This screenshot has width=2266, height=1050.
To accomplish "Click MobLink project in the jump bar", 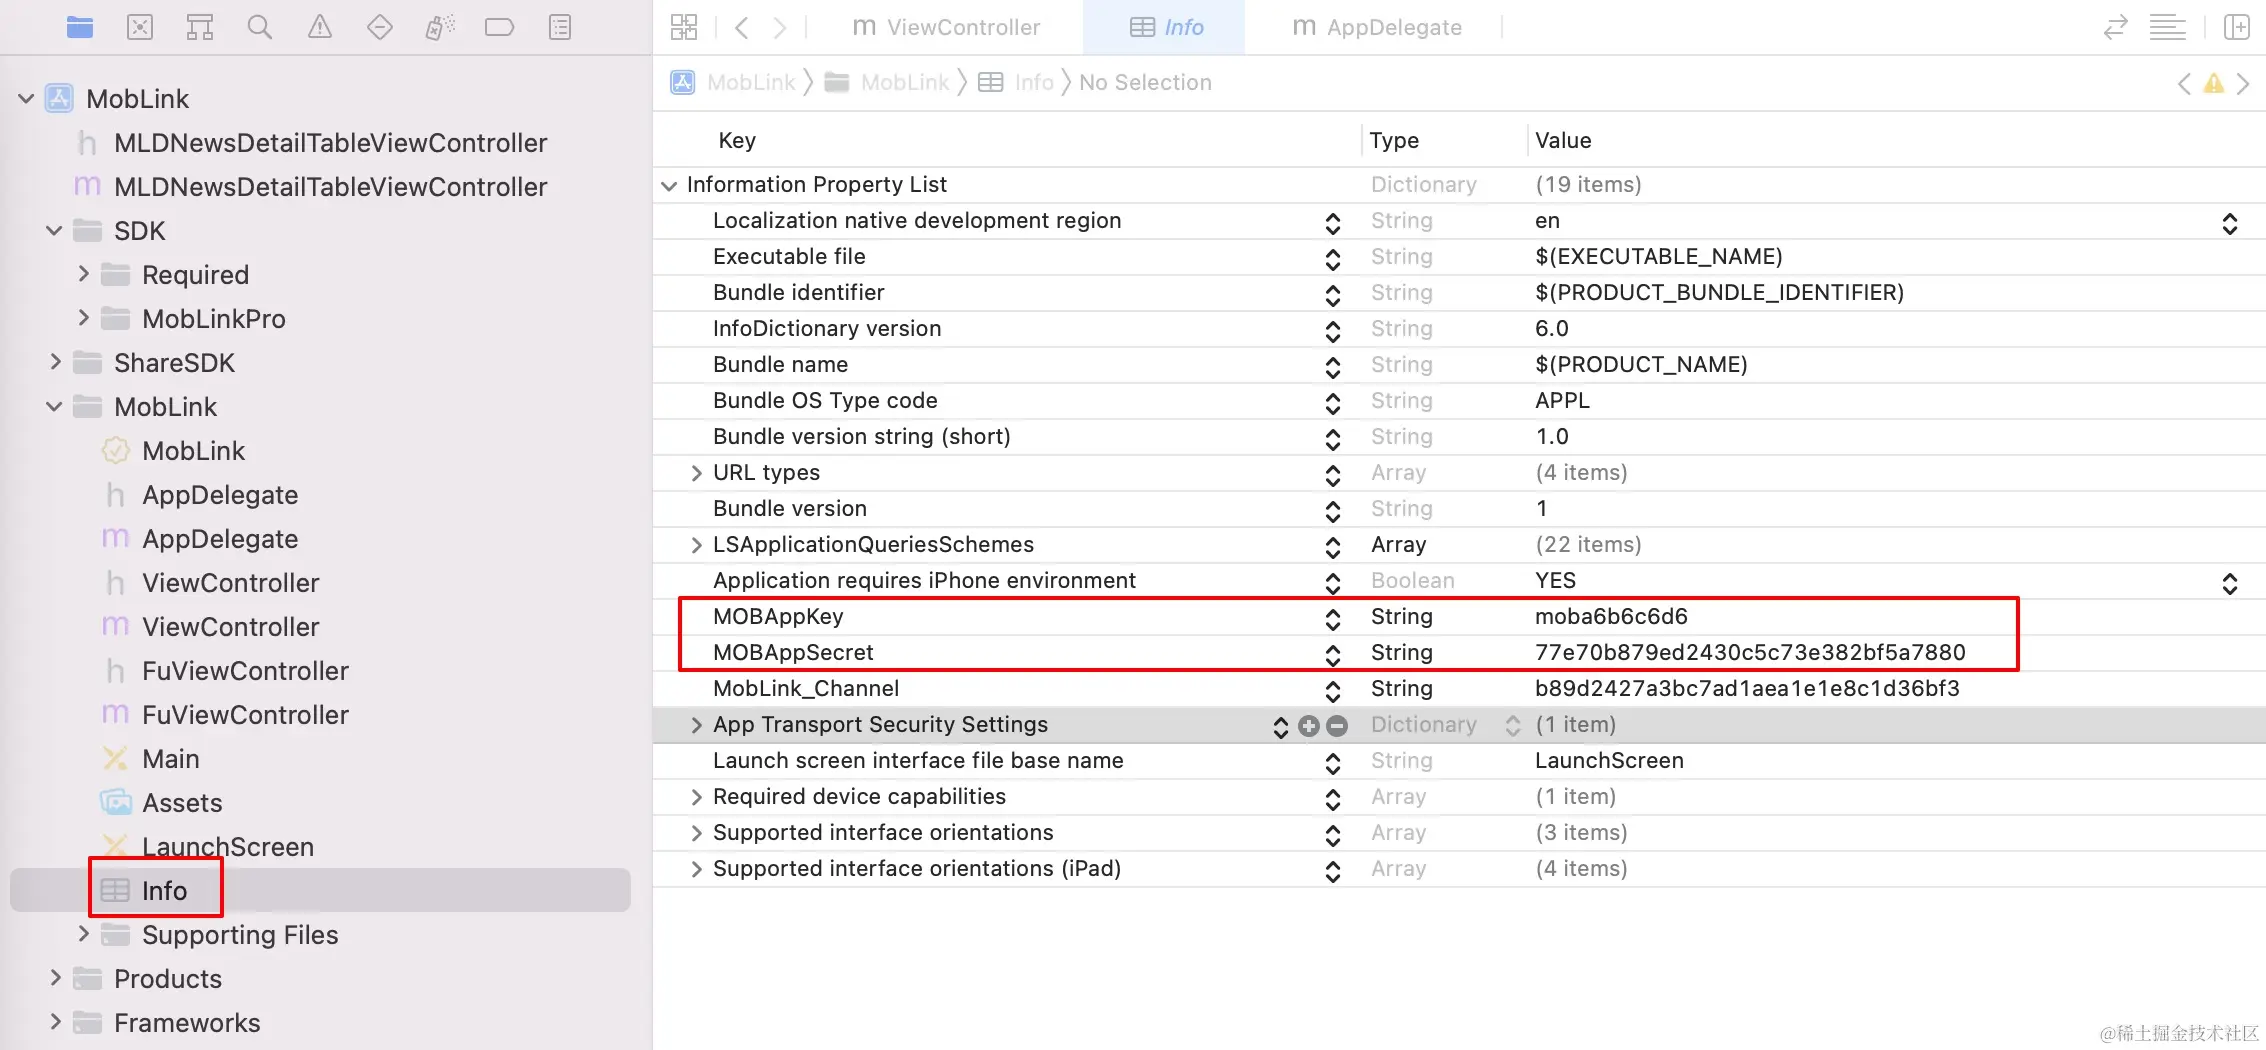I will pos(733,83).
